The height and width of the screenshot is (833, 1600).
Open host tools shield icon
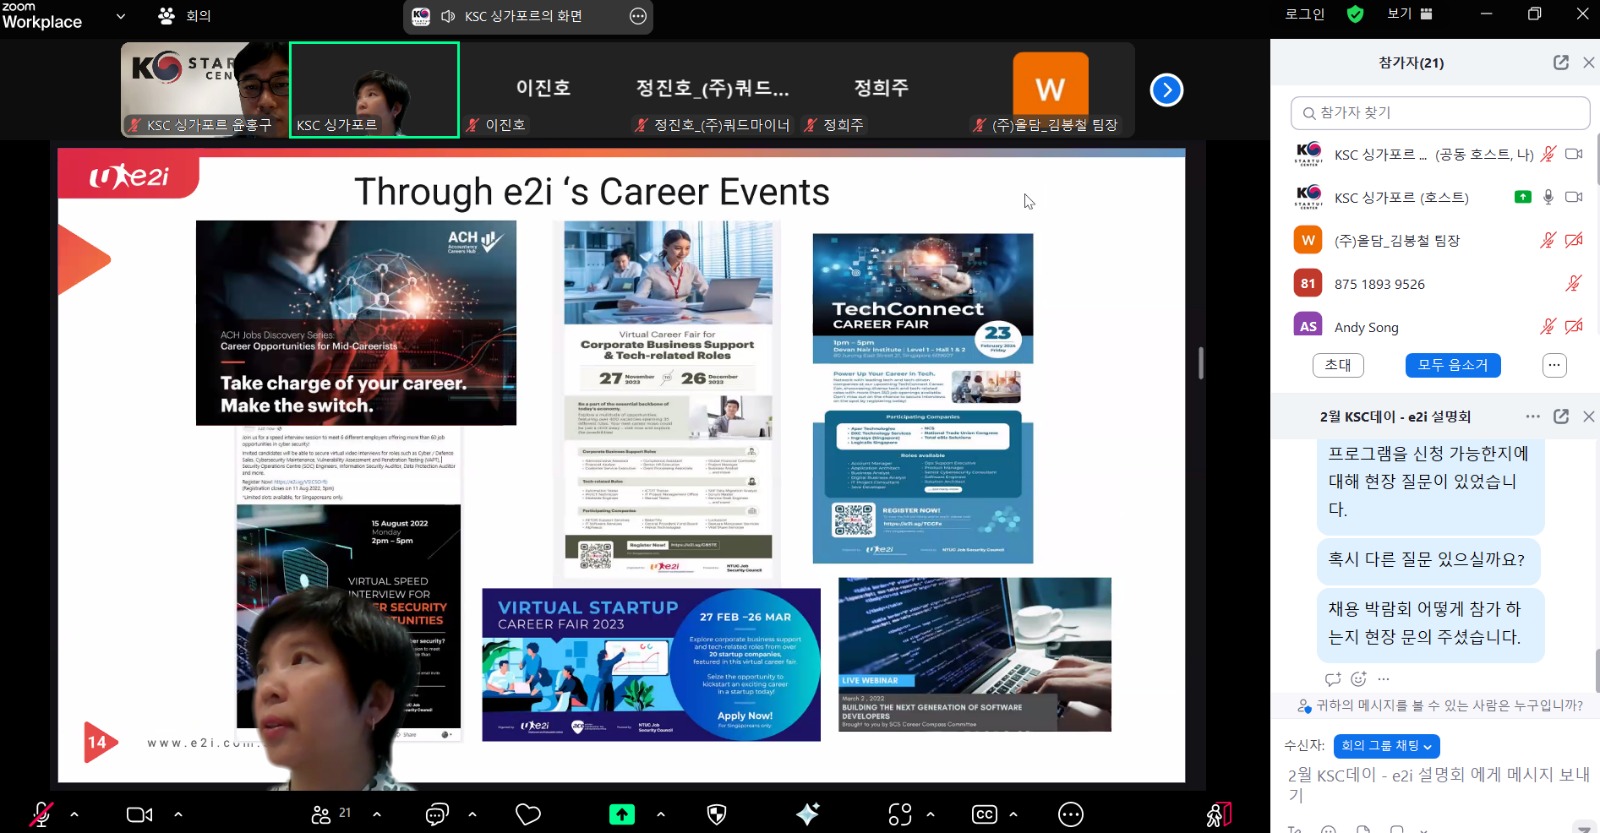[717, 815]
